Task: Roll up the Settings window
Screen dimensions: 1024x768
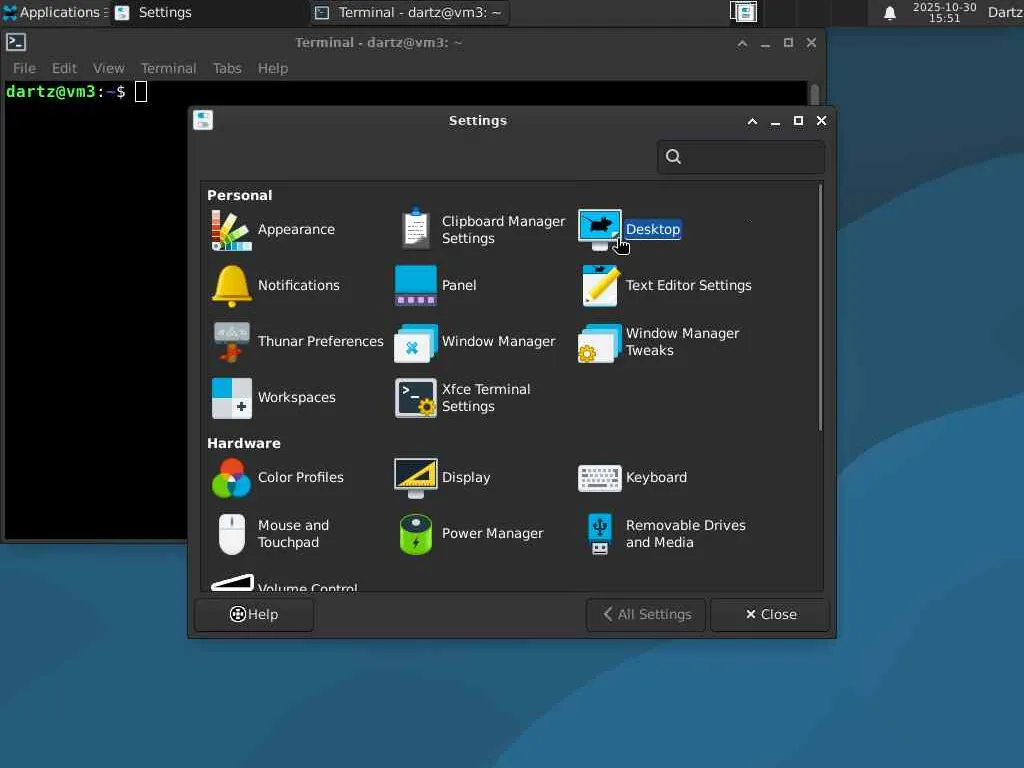Action: tap(752, 121)
